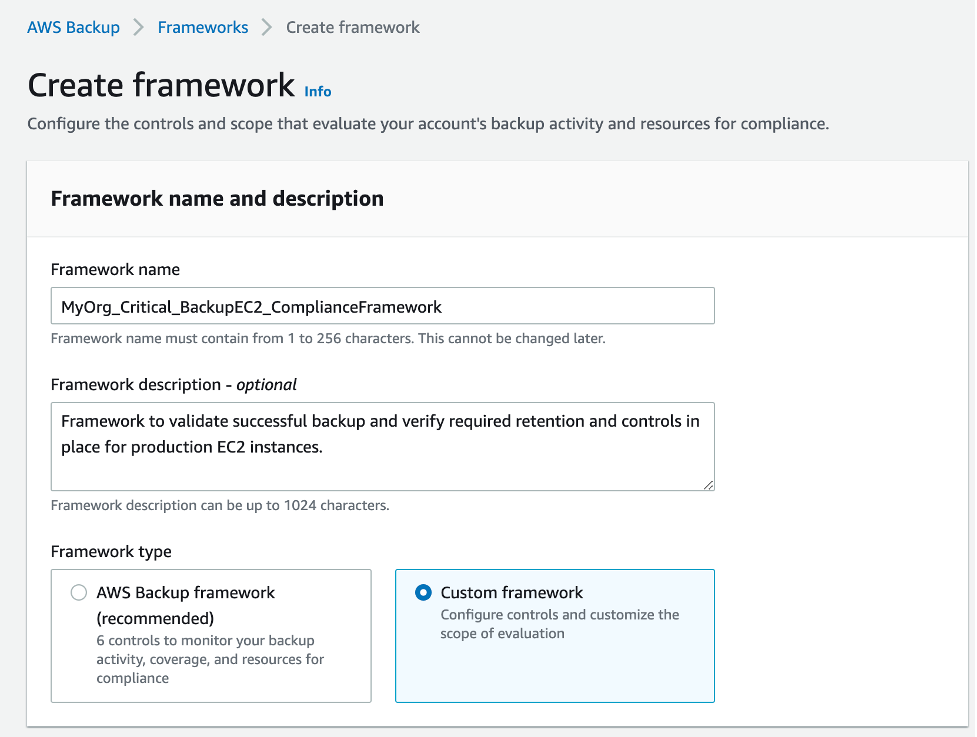The width and height of the screenshot is (977, 737).
Task: Click the Framework type label
Action: (x=101, y=551)
